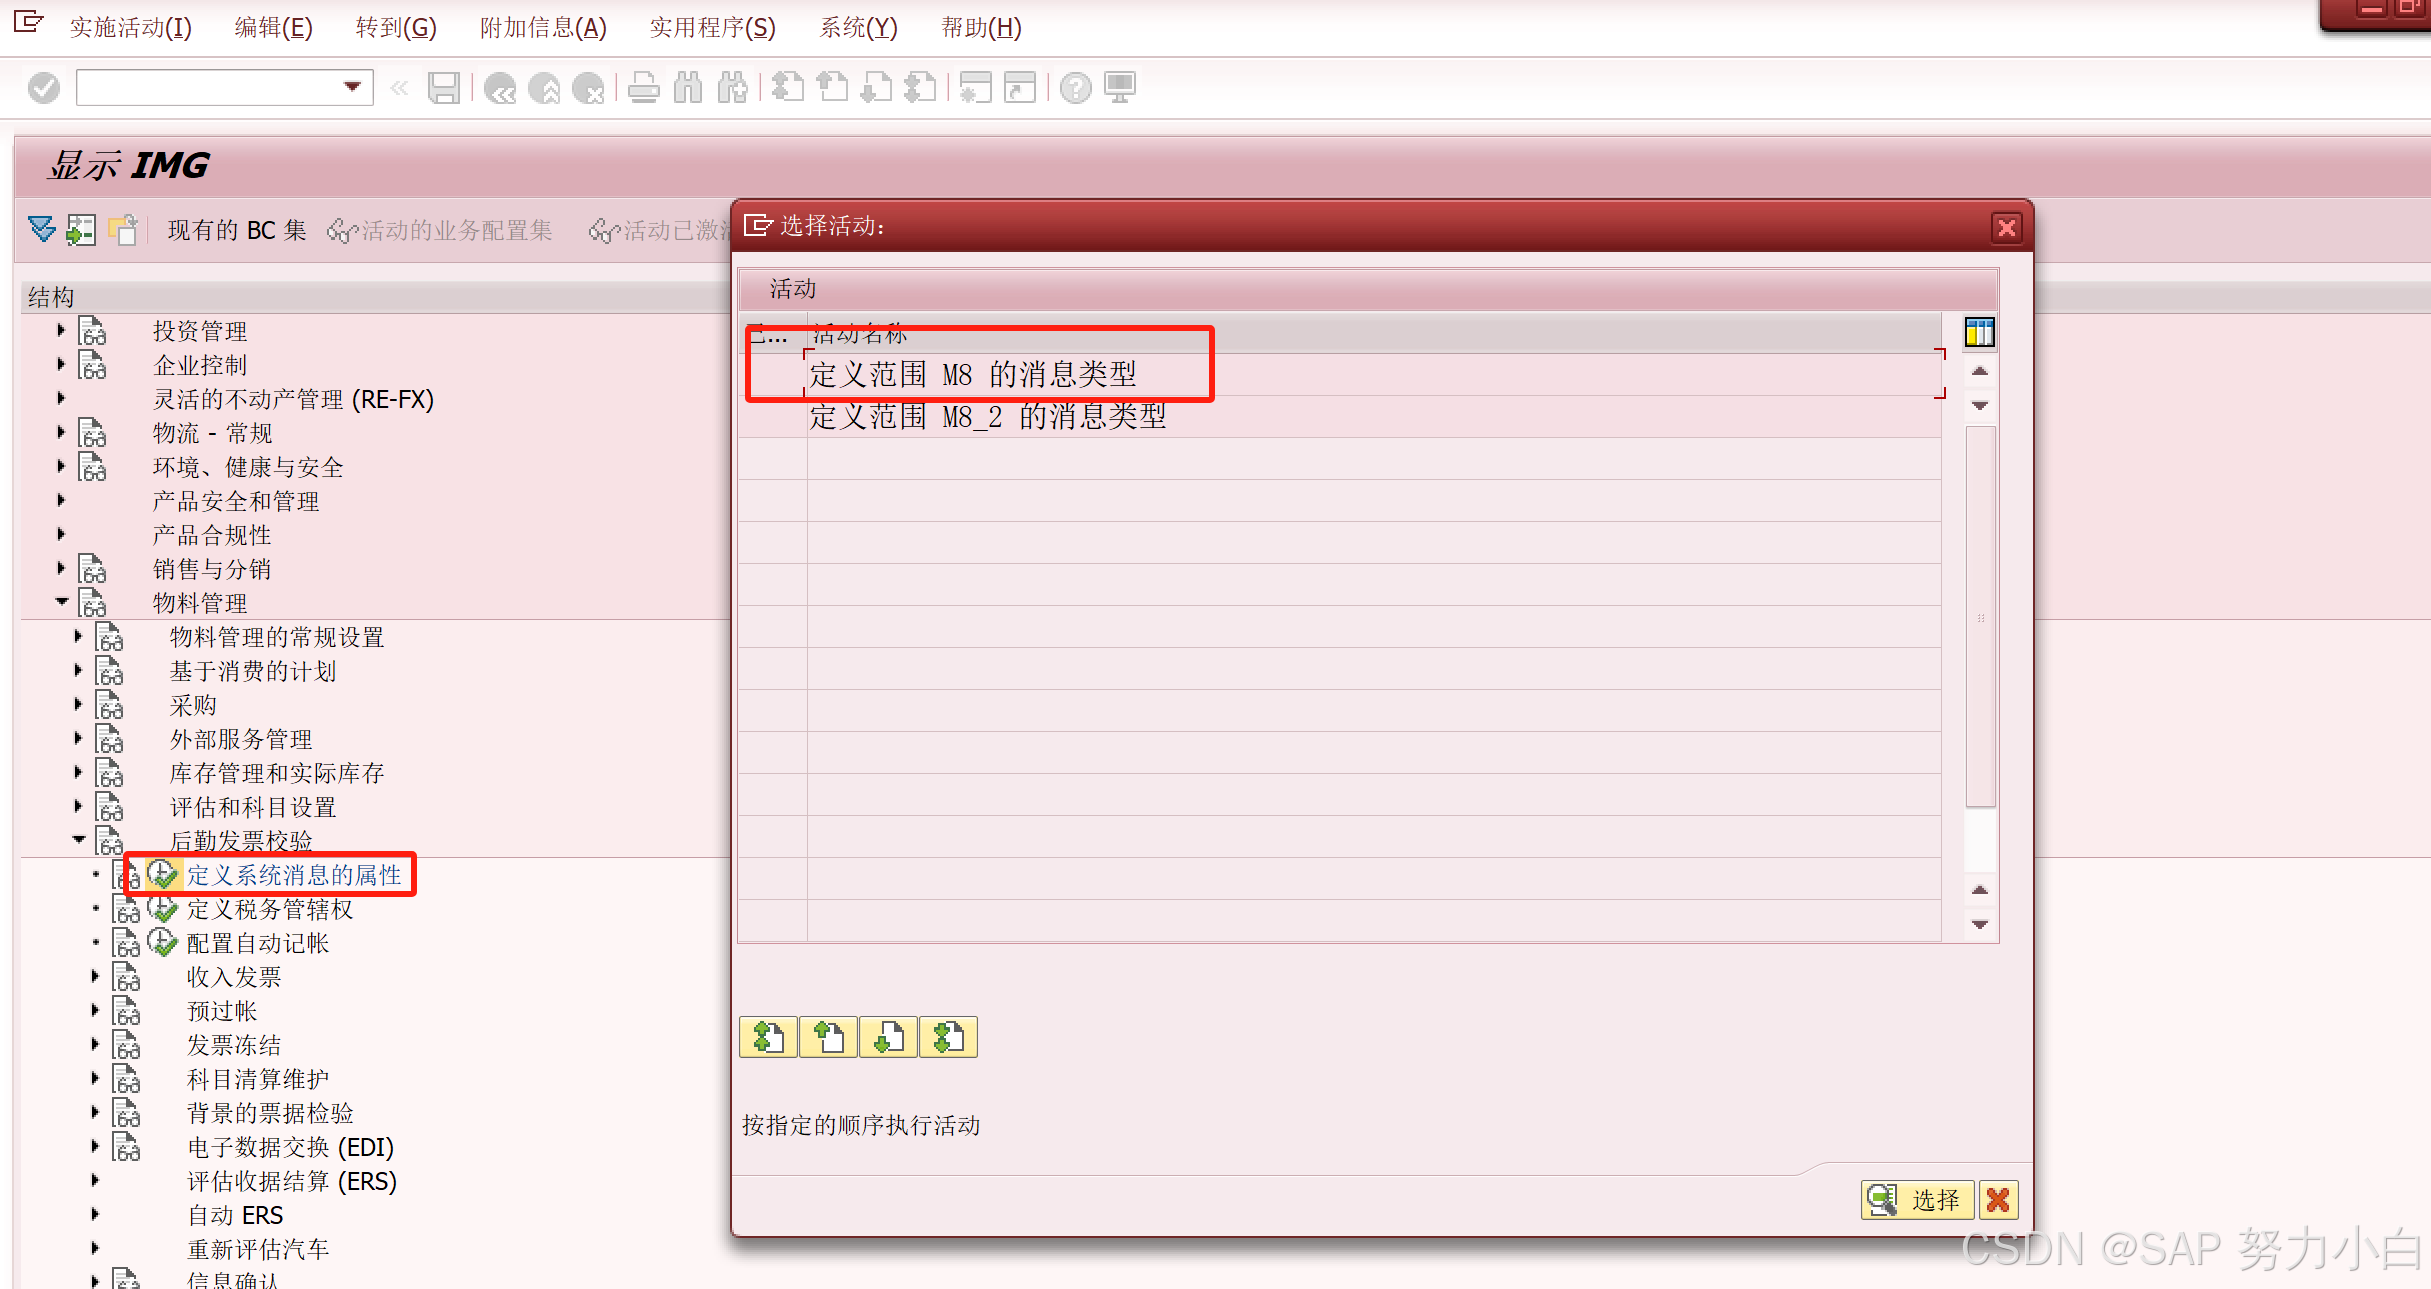This screenshot has height=1289, width=2431.
Task: Click the vertical scrollbar in the activity list
Action: pos(1980,616)
